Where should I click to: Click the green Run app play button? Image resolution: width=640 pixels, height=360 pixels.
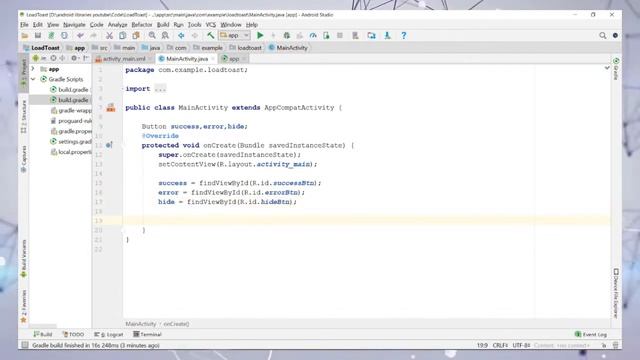[x=260, y=36]
